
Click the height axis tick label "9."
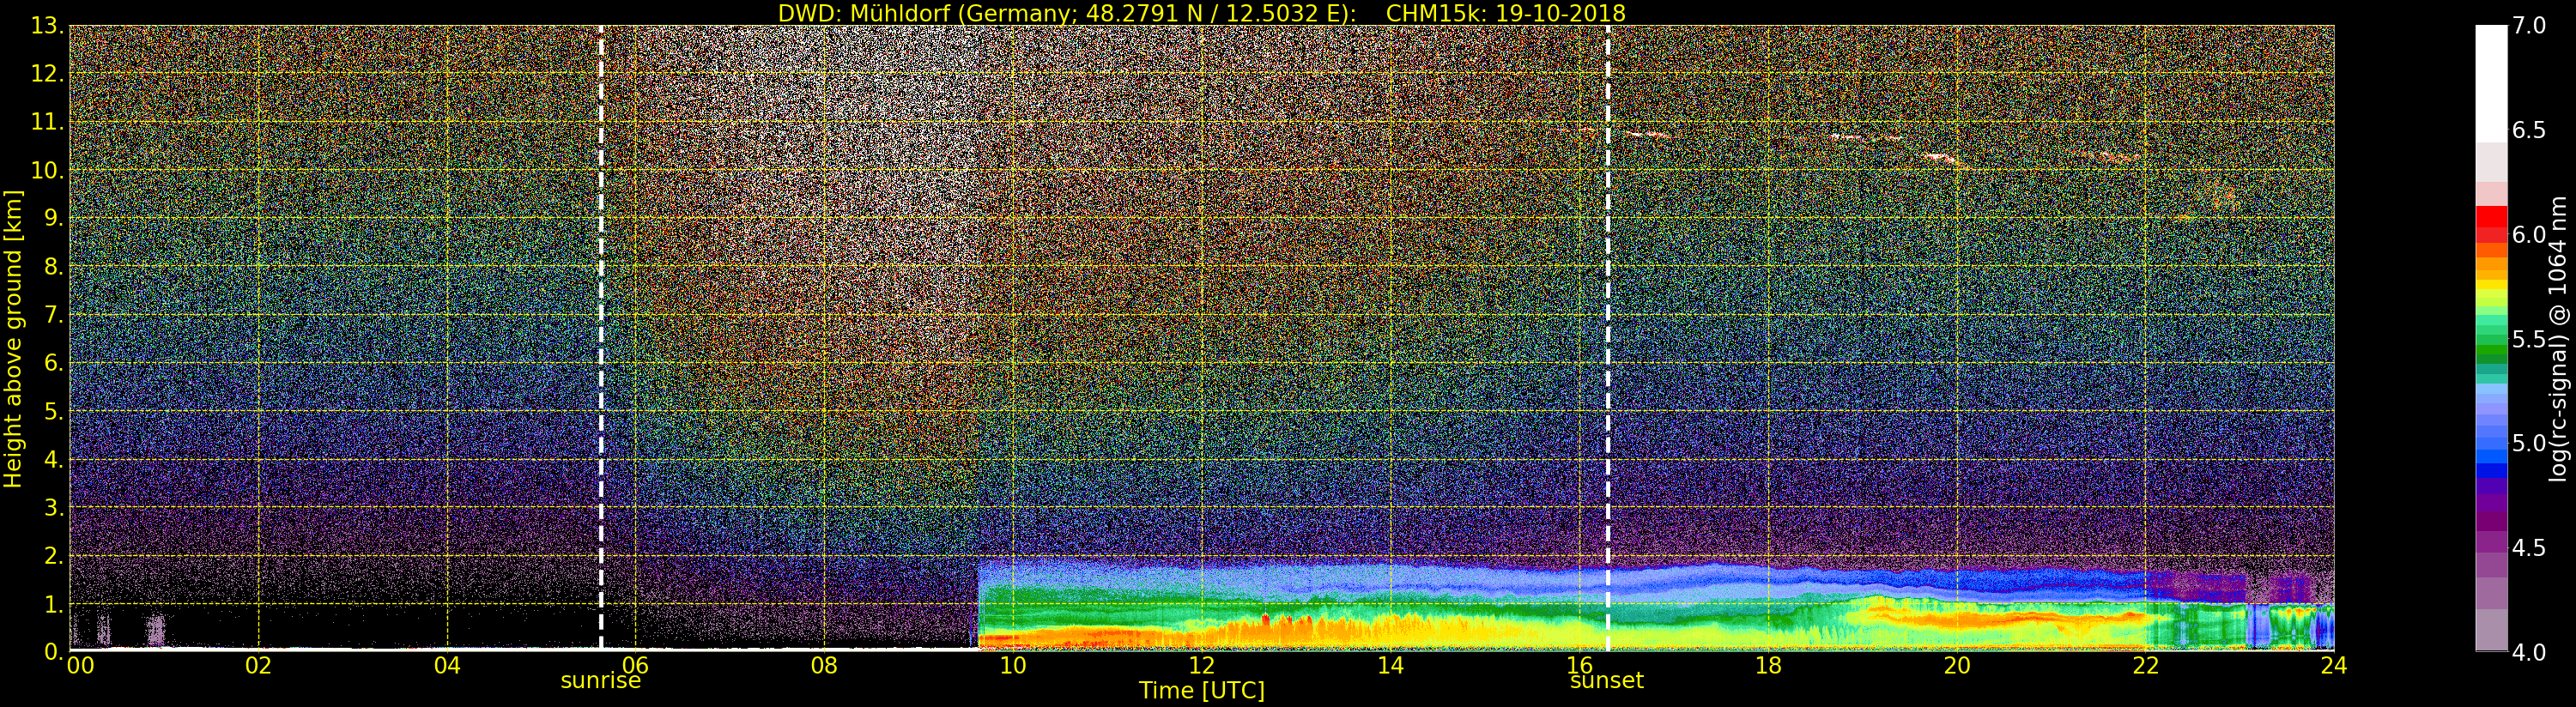(53, 219)
